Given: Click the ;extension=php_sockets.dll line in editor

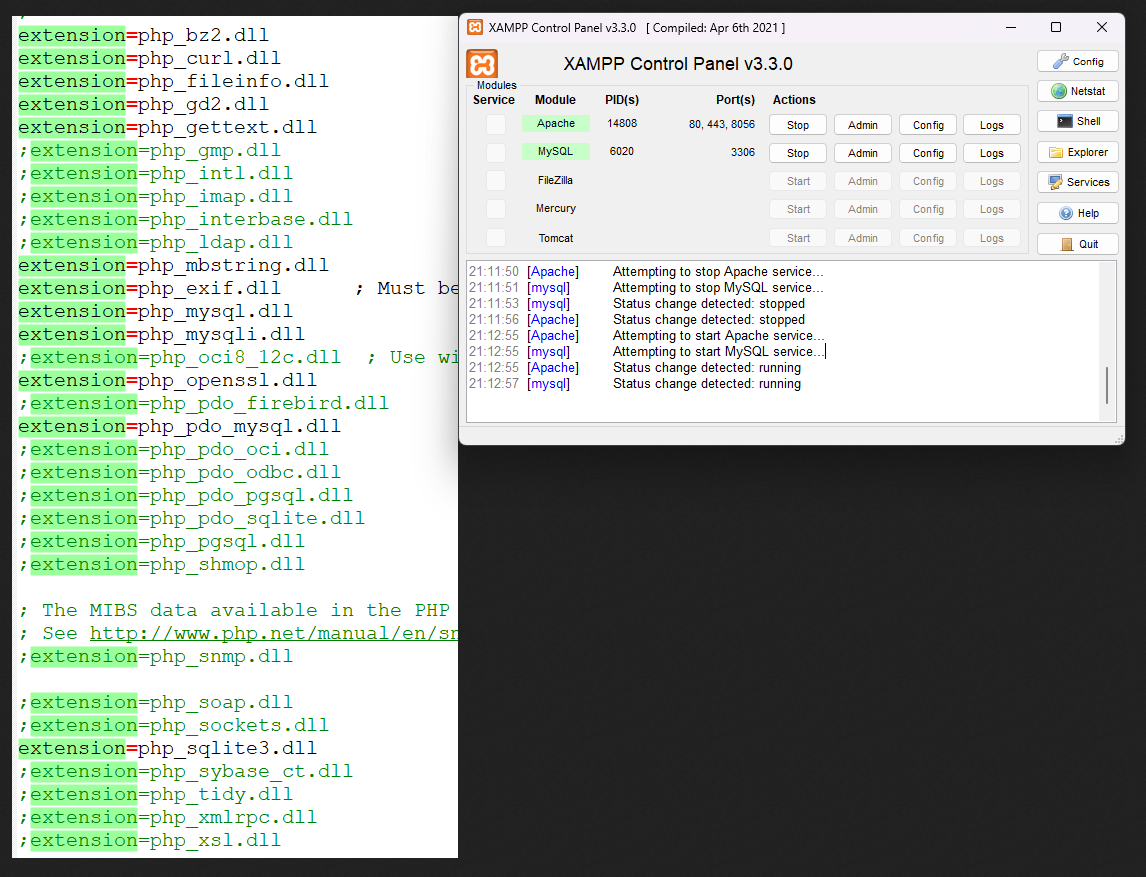Looking at the screenshot, I should (174, 725).
